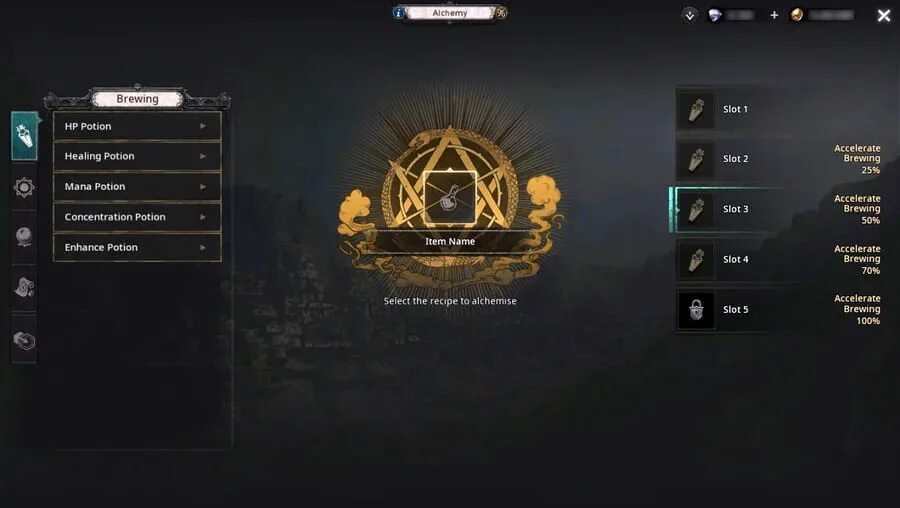The width and height of the screenshot is (900, 508).
Task: Open the down-arrow dropdown near currencies
Action: click(689, 15)
